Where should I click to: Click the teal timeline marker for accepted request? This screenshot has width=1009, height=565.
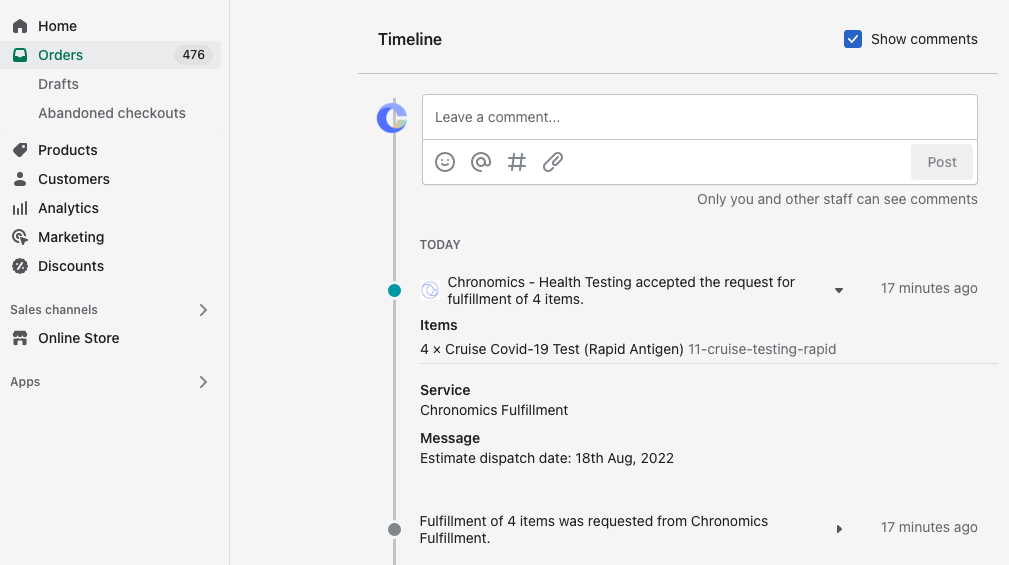tap(394, 291)
